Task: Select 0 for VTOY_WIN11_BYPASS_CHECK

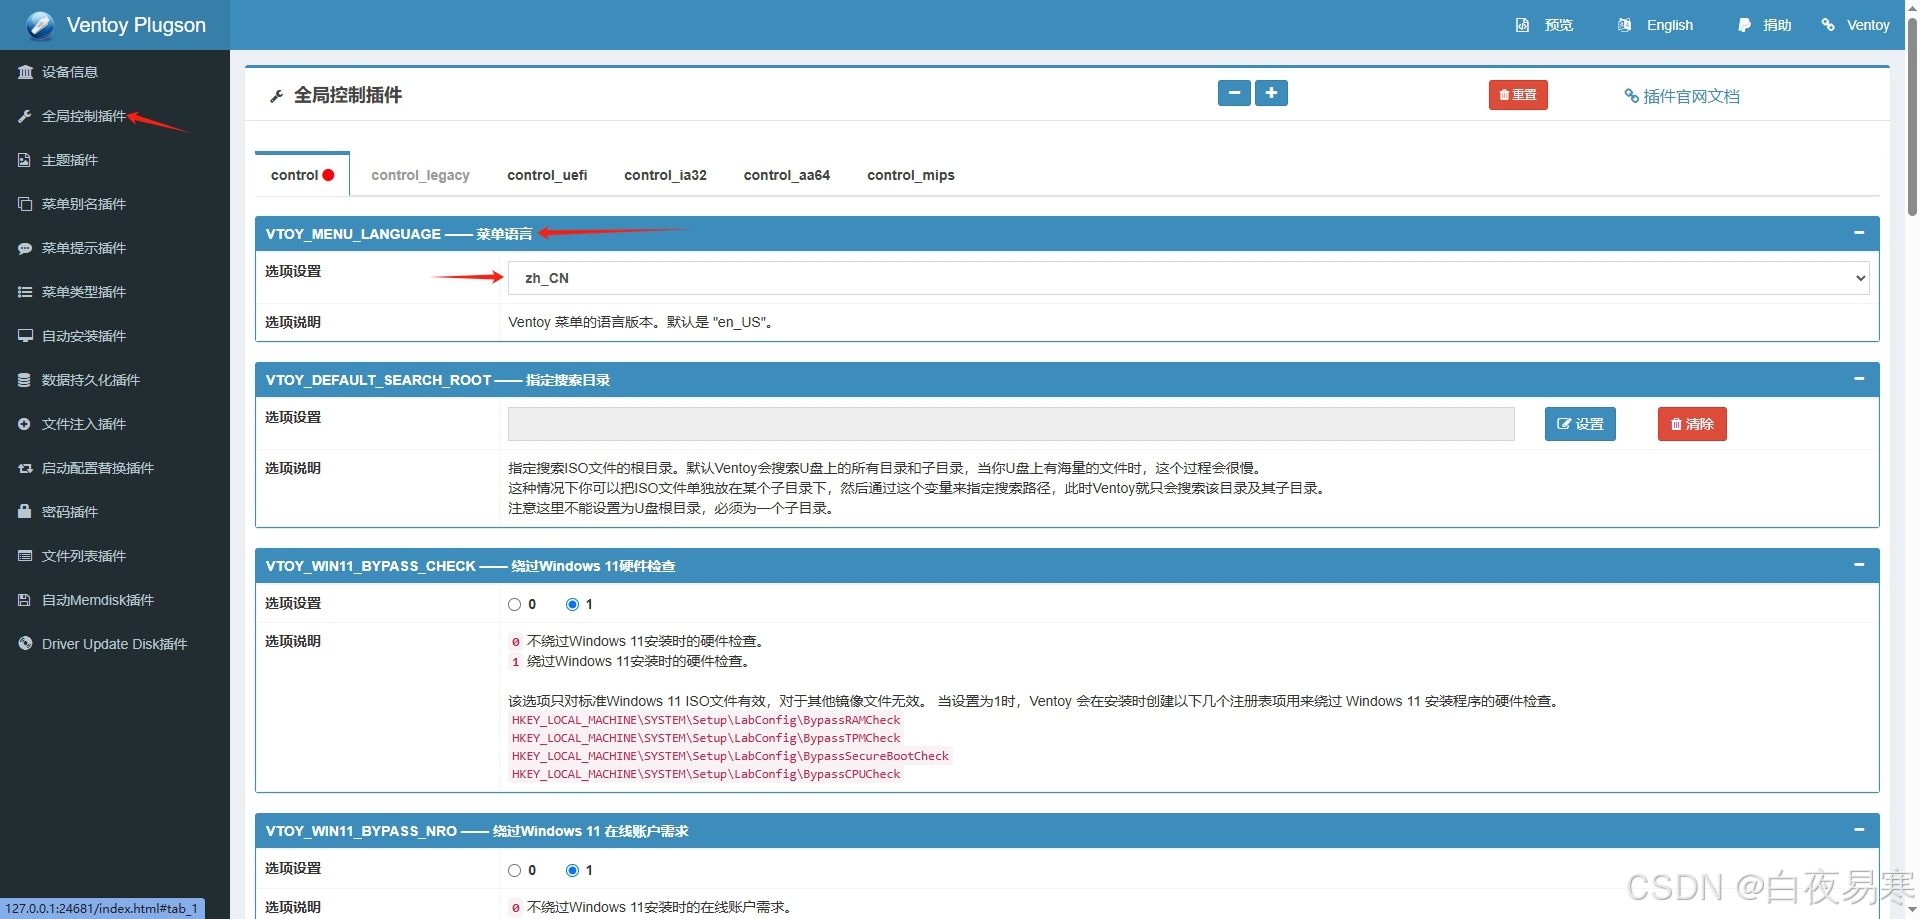Action: [514, 604]
